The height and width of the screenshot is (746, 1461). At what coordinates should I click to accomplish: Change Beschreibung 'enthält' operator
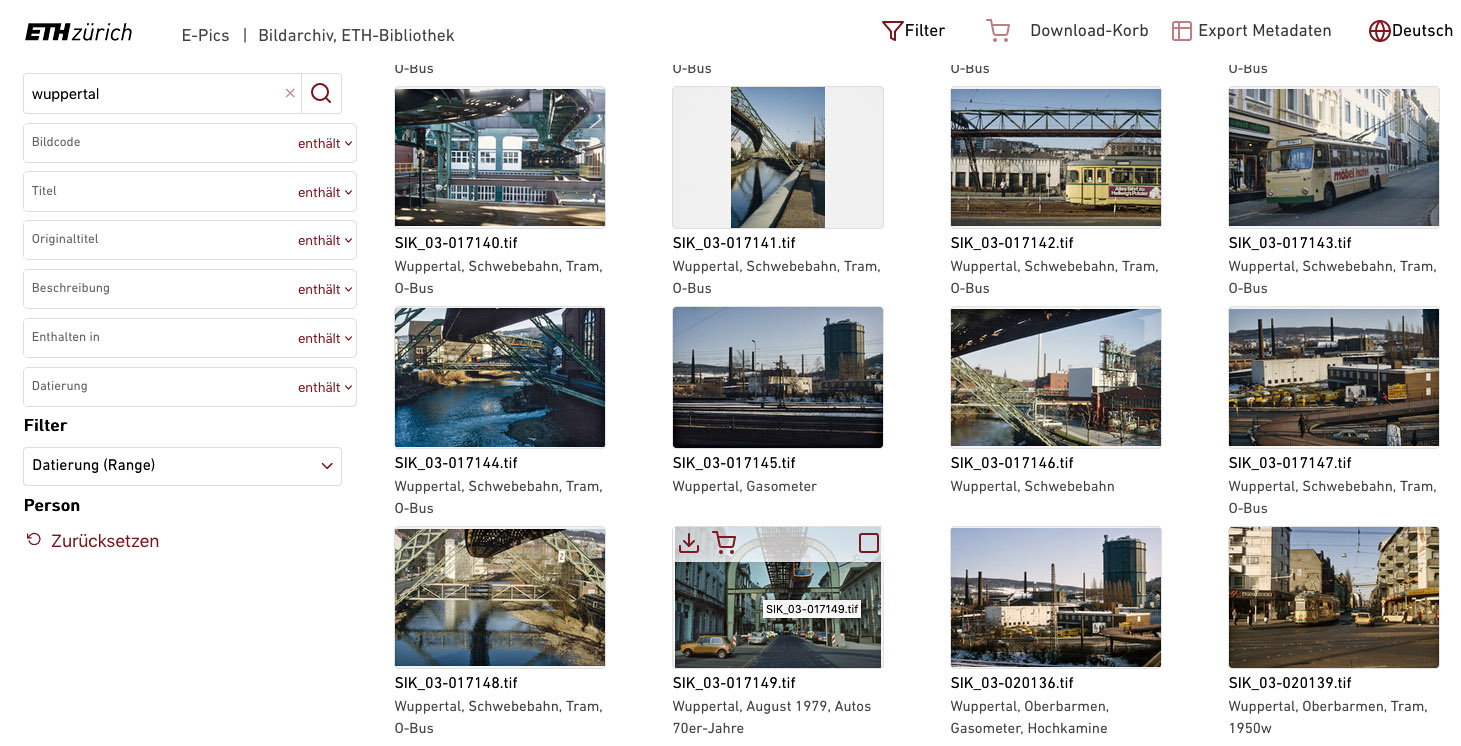(325, 289)
